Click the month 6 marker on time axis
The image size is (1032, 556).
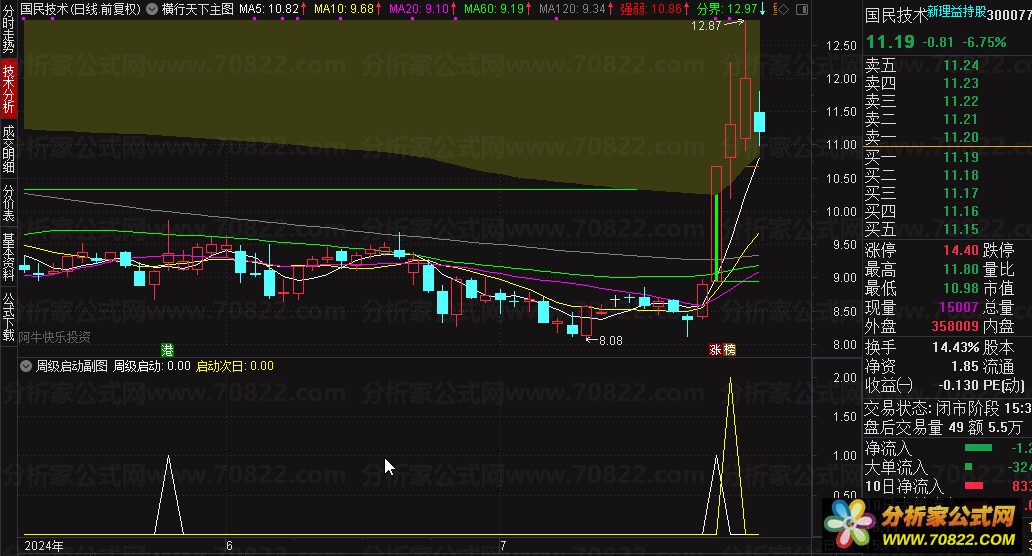coord(229,545)
